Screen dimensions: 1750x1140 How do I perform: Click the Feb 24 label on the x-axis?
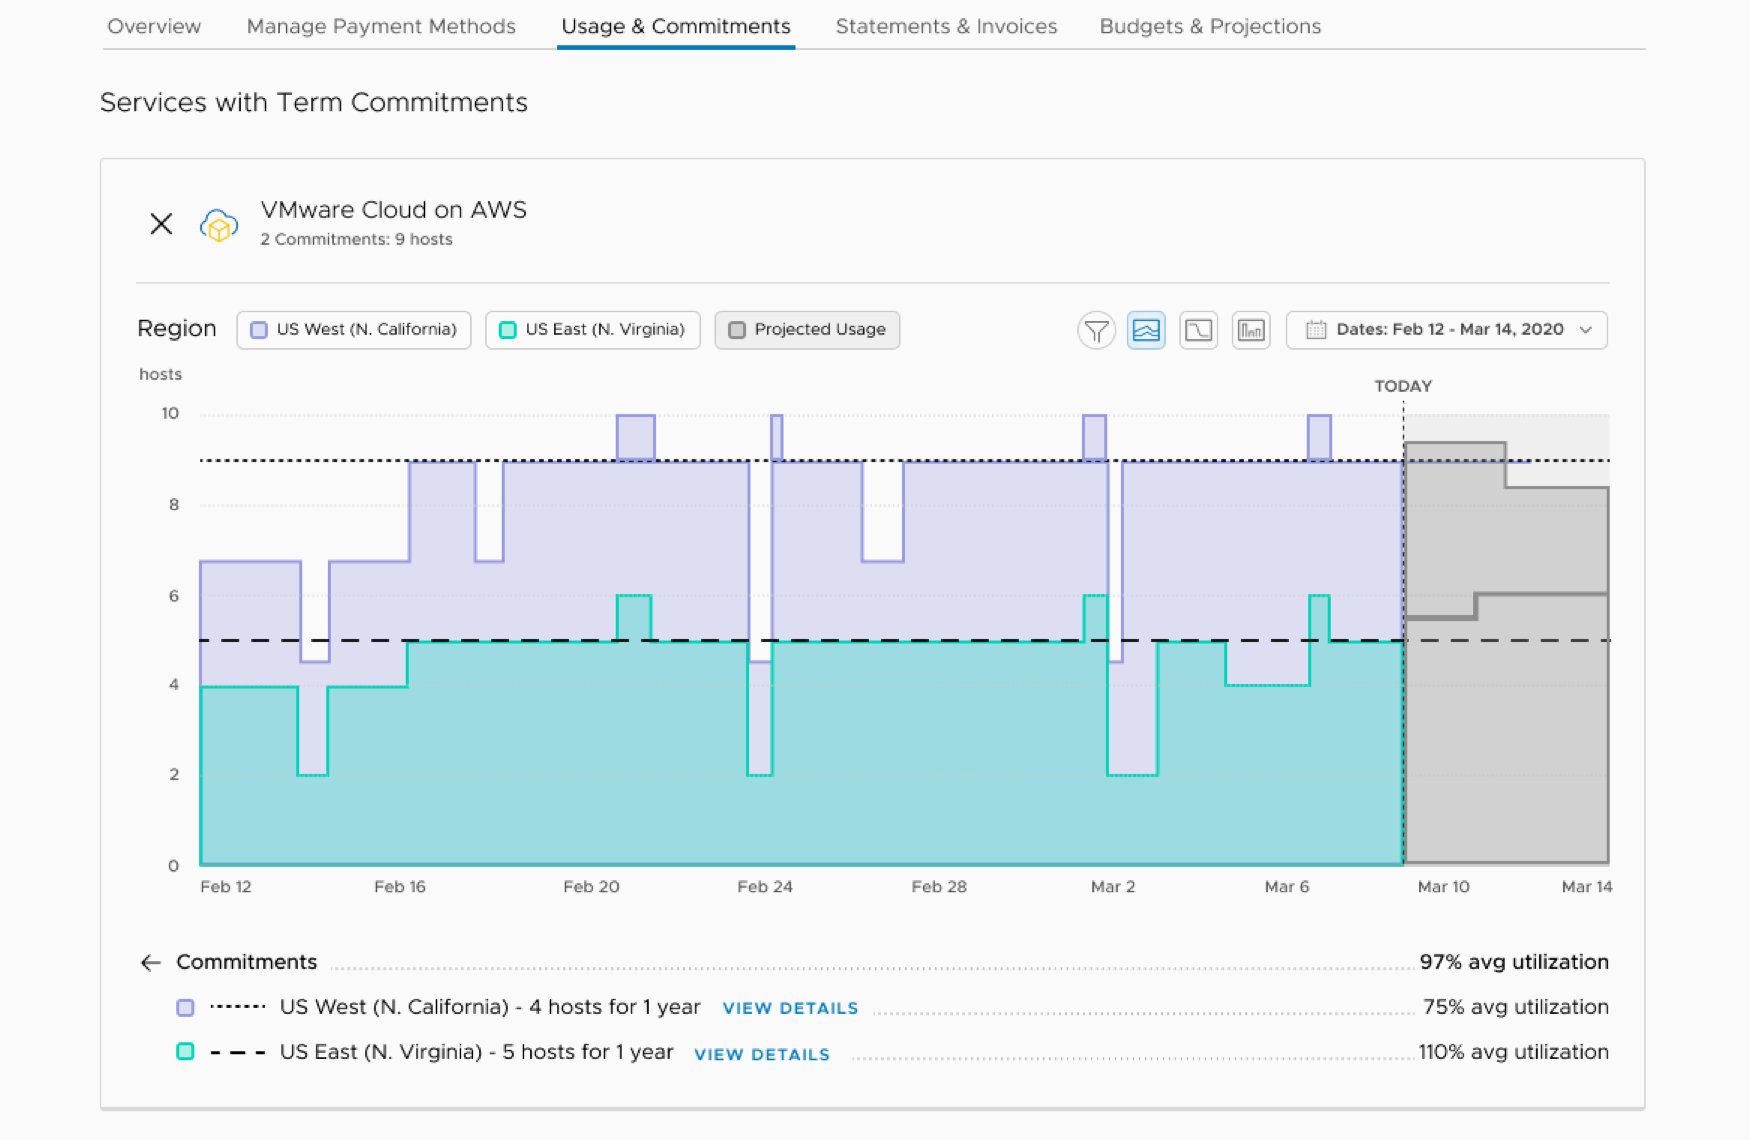click(765, 887)
